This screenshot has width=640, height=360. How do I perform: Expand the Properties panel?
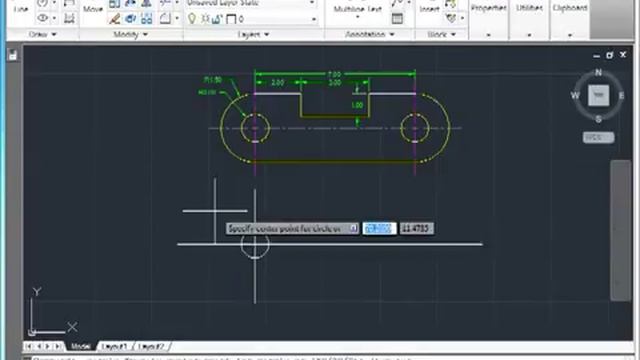coord(489,35)
